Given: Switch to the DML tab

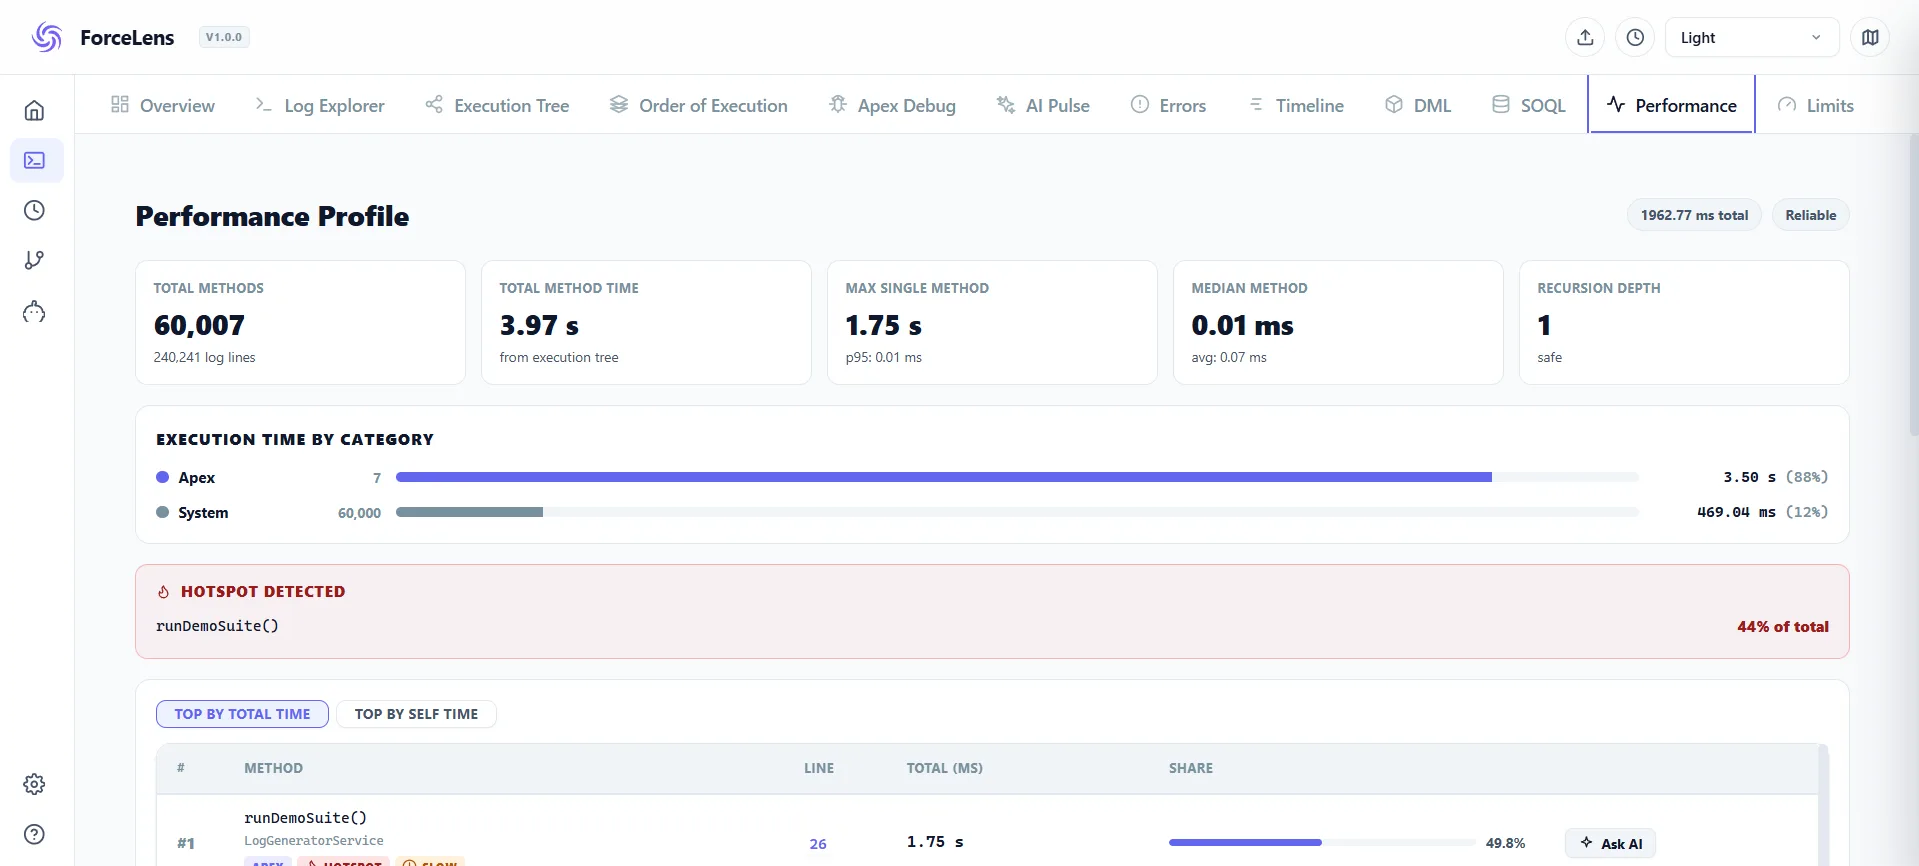Looking at the screenshot, I should 1418,105.
